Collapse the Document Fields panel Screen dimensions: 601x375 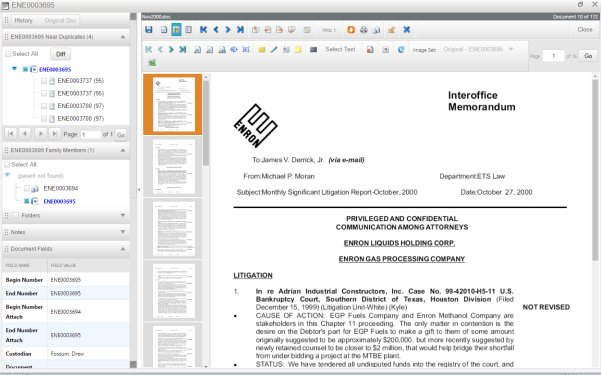[x=123, y=249]
